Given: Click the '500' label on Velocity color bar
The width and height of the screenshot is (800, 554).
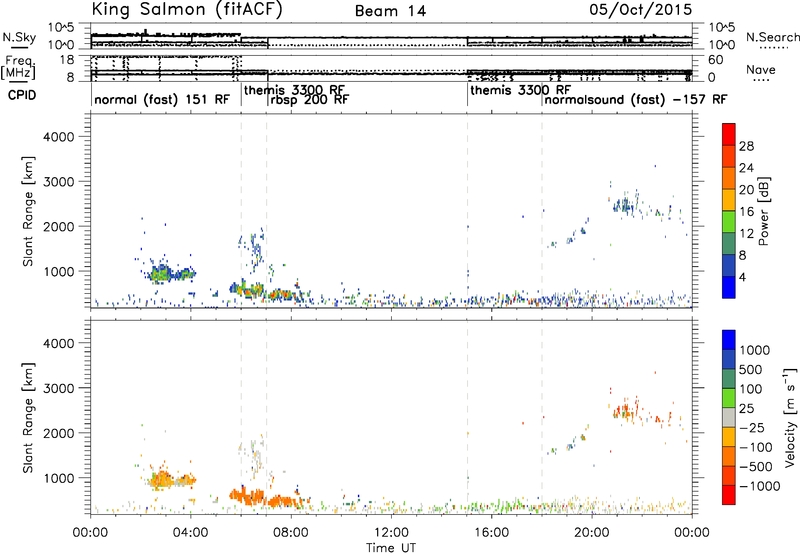Looking at the screenshot, I should pos(751,369).
